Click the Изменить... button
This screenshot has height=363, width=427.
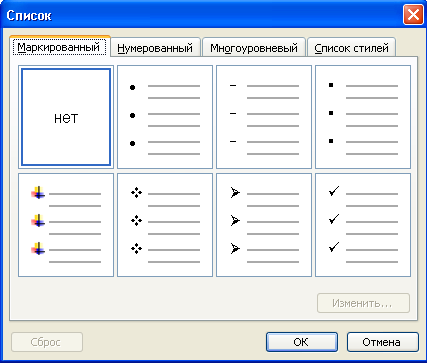click(363, 303)
